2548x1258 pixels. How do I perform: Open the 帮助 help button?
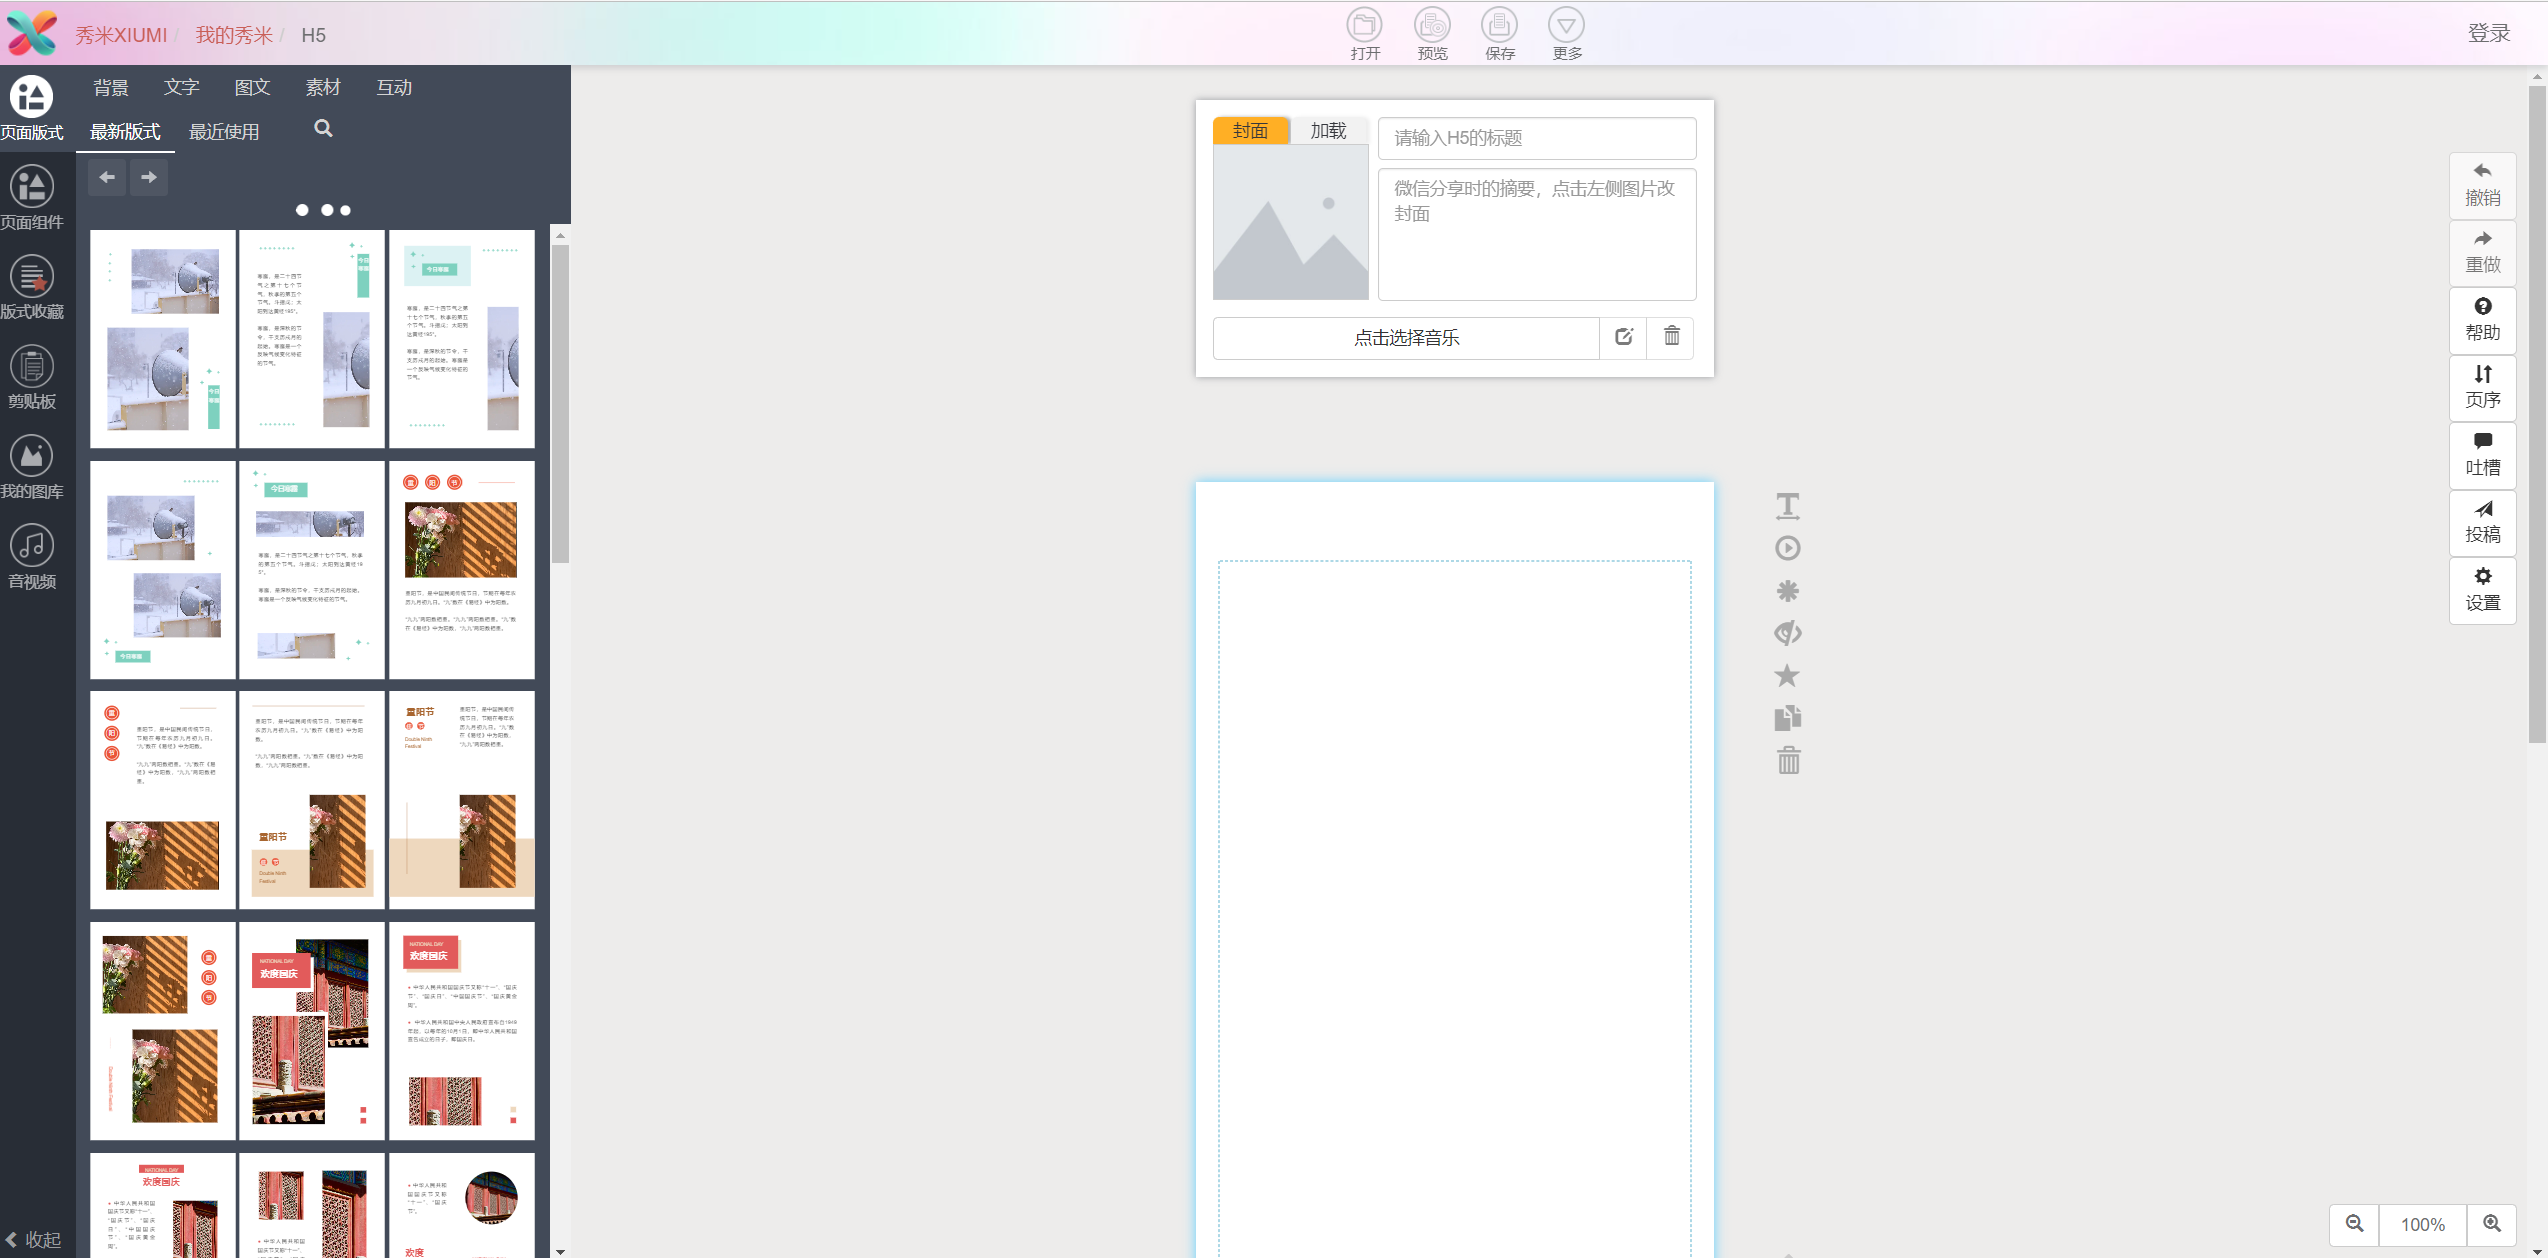click(2482, 320)
